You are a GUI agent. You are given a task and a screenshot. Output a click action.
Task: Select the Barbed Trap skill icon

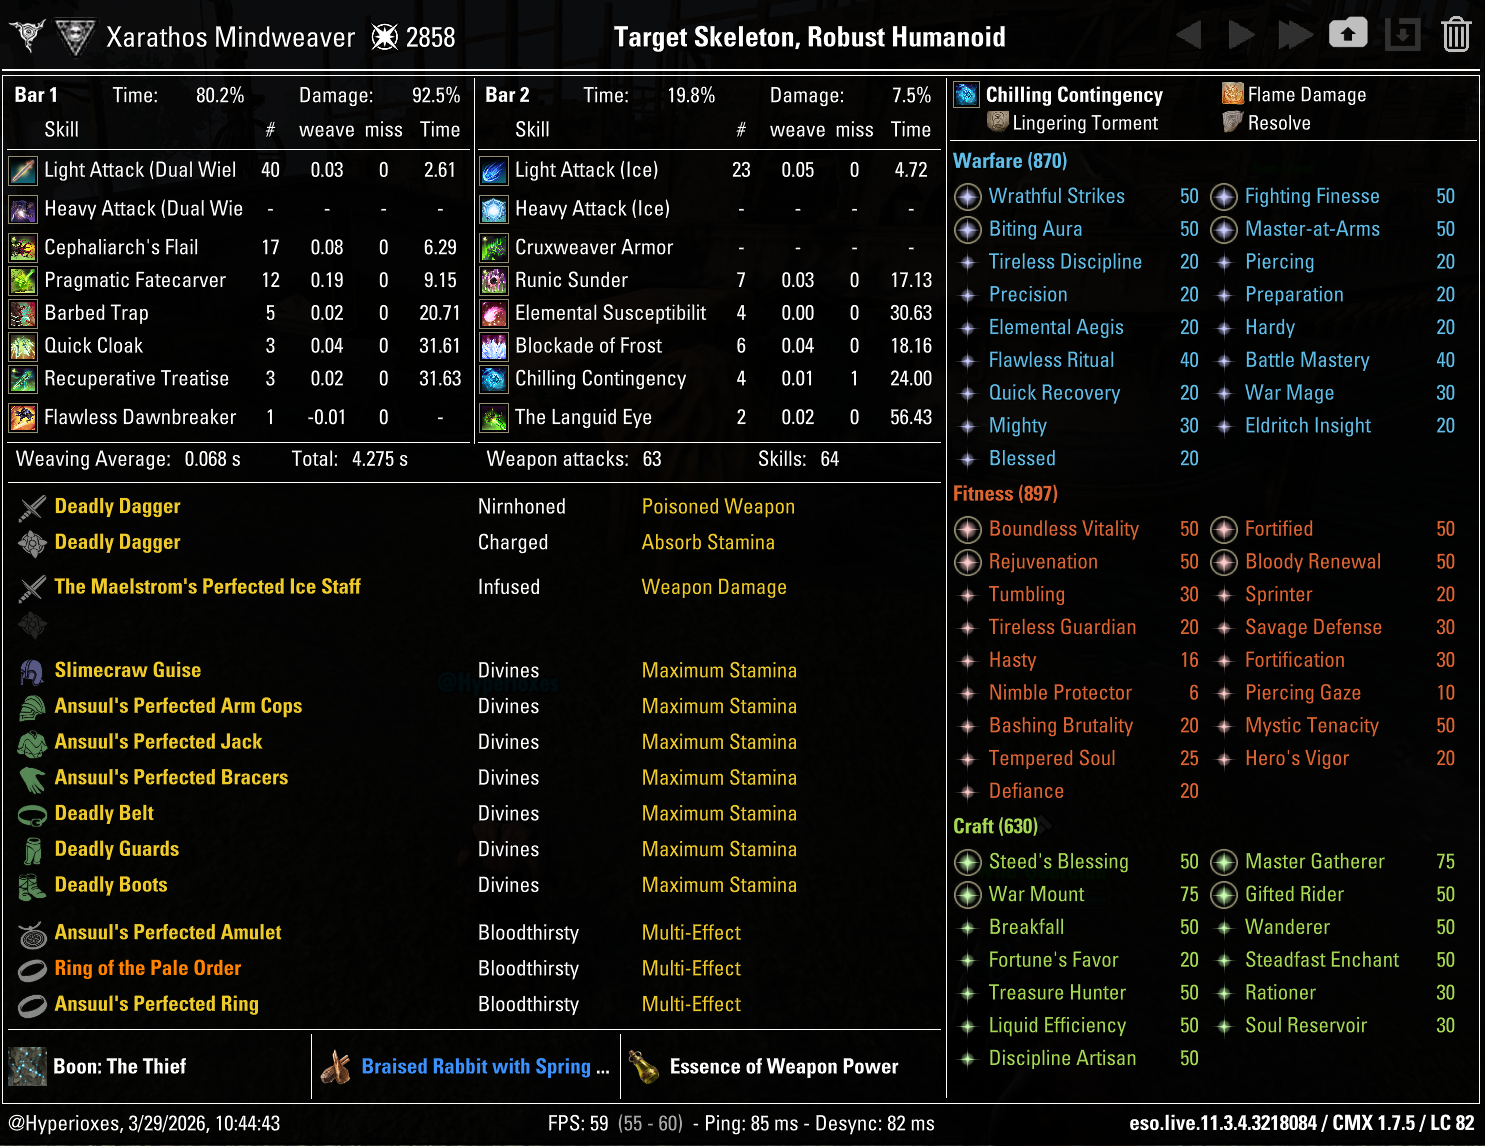coord(22,313)
